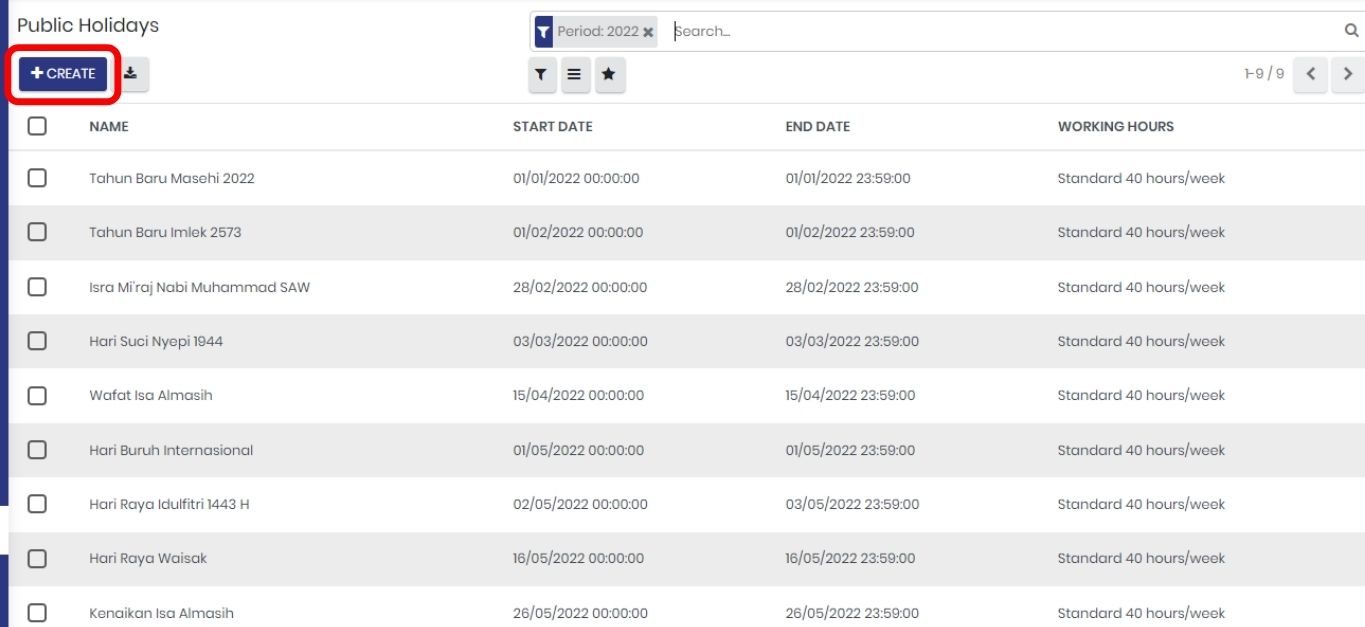1365x627 pixels.
Task: Check the Wafat Isa Almasih row
Action: click(x=37, y=395)
